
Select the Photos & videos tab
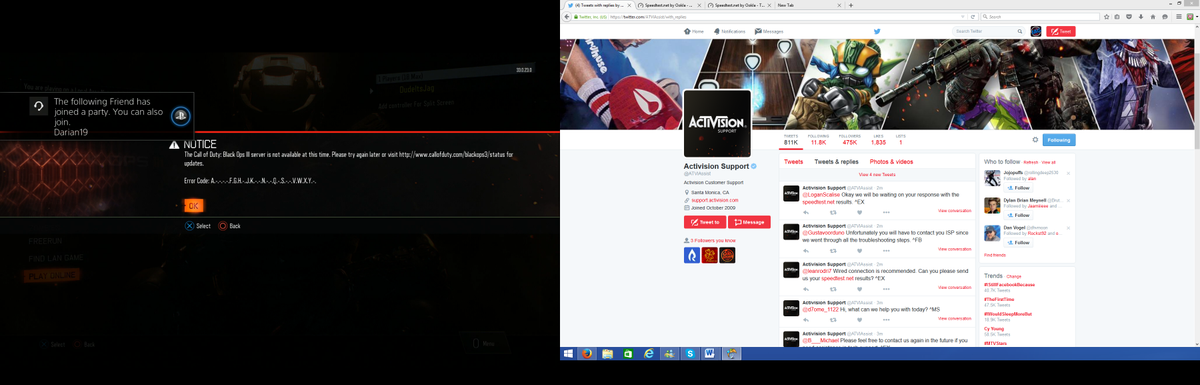891,161
